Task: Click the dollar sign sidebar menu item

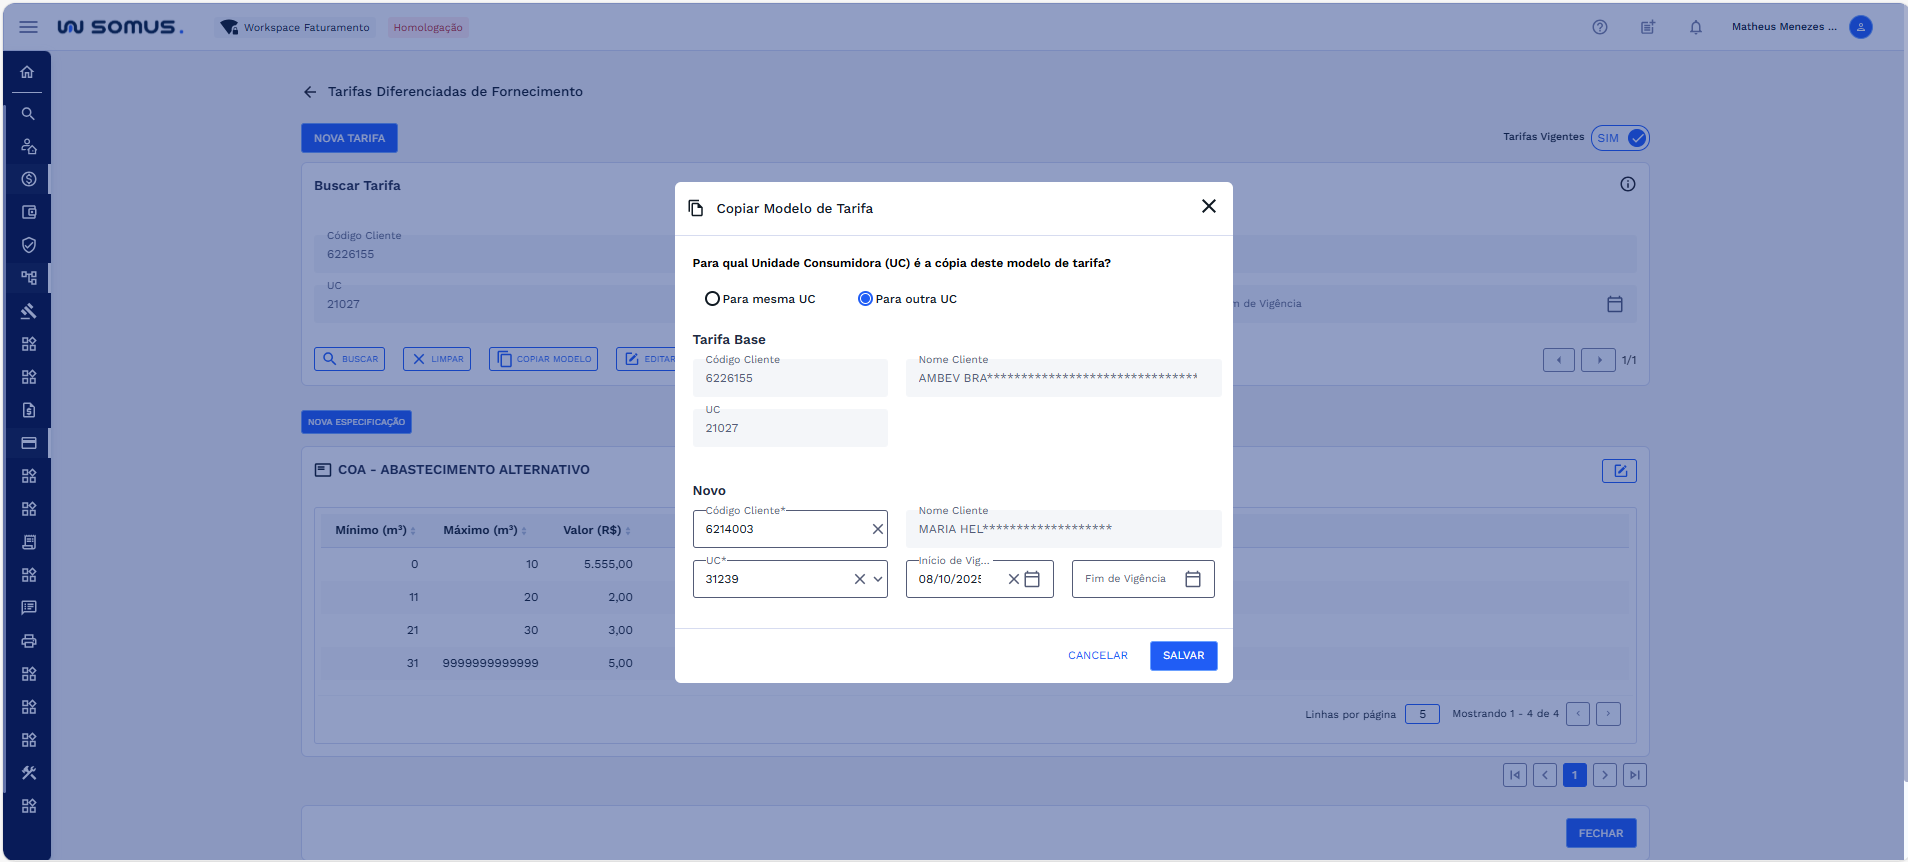Action: [28, 179]
